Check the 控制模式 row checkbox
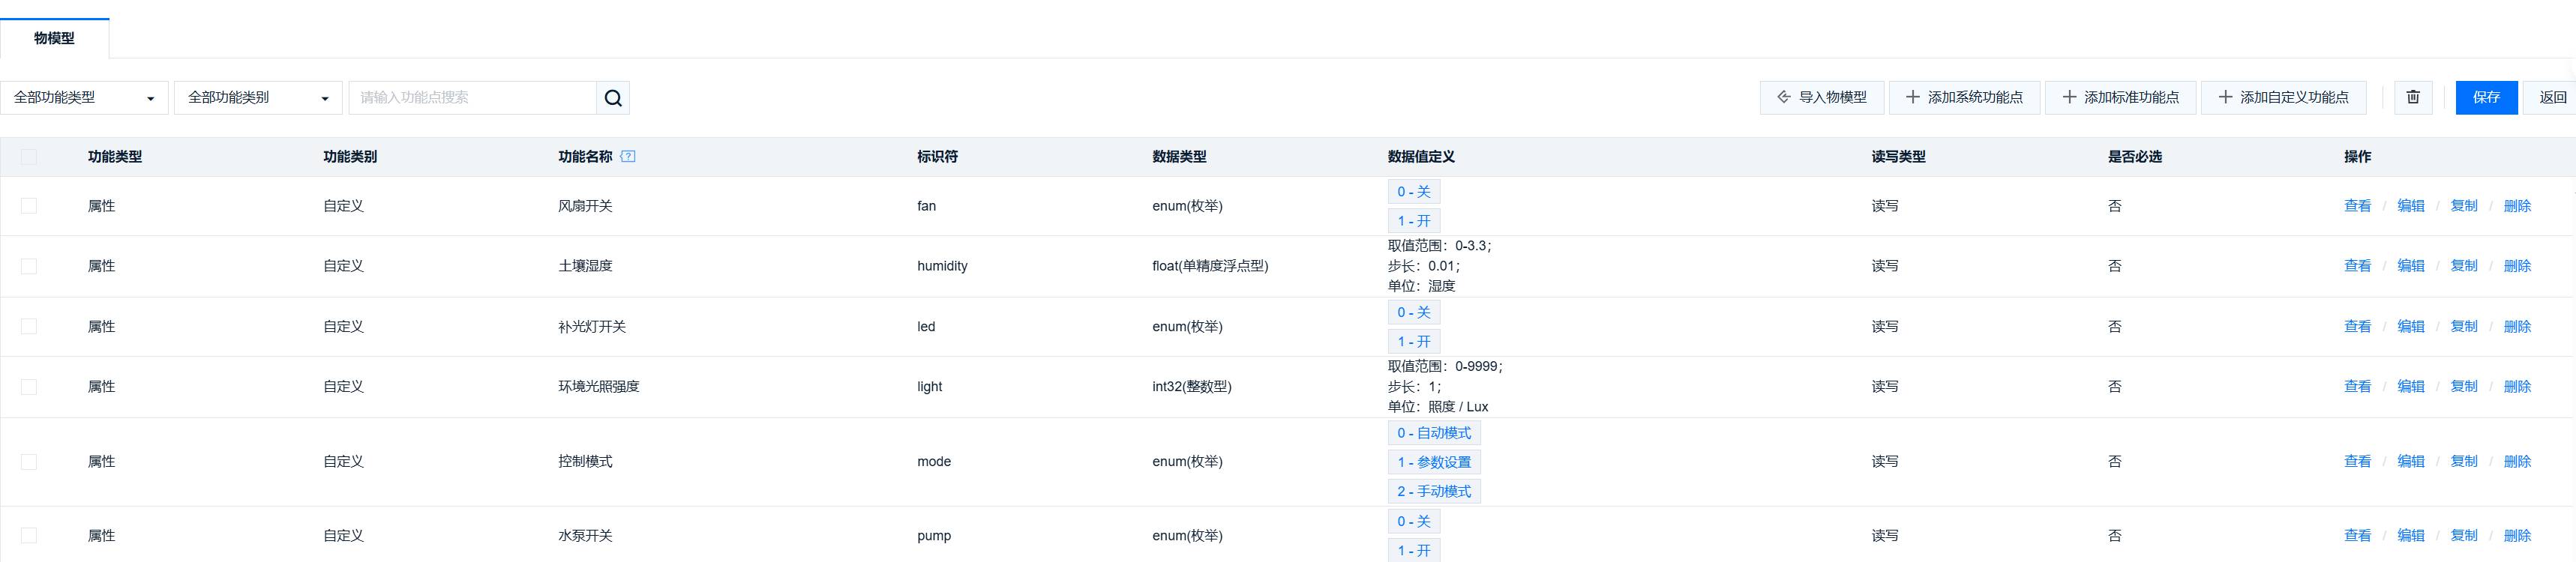Image resolution: width=2576 pixels, height=562 pixels. tap(29, 462)
